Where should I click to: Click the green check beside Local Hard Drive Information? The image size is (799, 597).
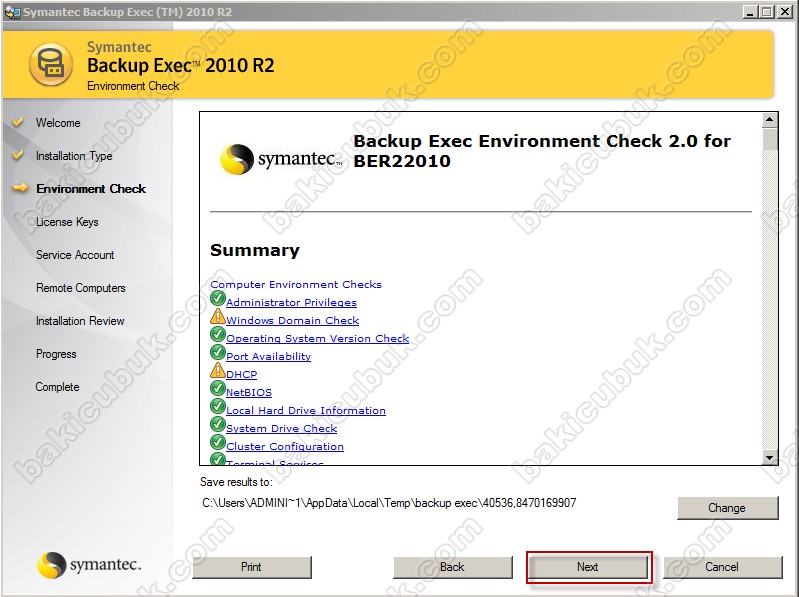pos(218,406)
